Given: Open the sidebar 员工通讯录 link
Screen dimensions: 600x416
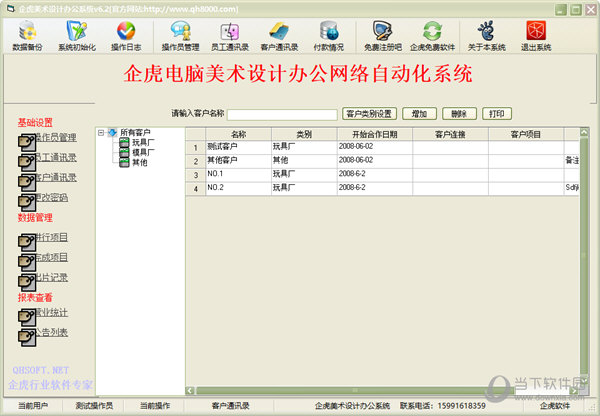Looking at the screenshot, I should 56,157.
